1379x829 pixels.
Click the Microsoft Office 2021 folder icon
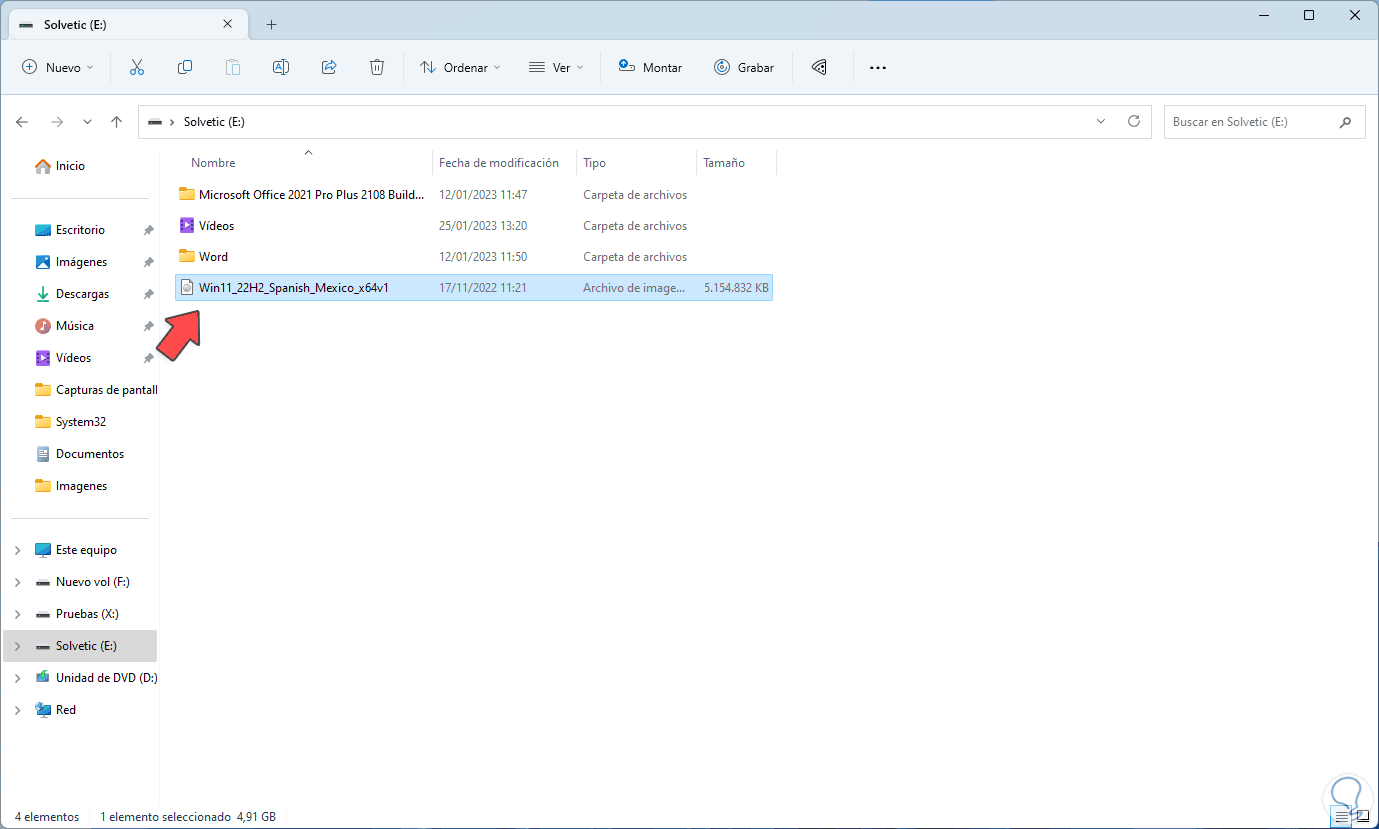point(186,194)
